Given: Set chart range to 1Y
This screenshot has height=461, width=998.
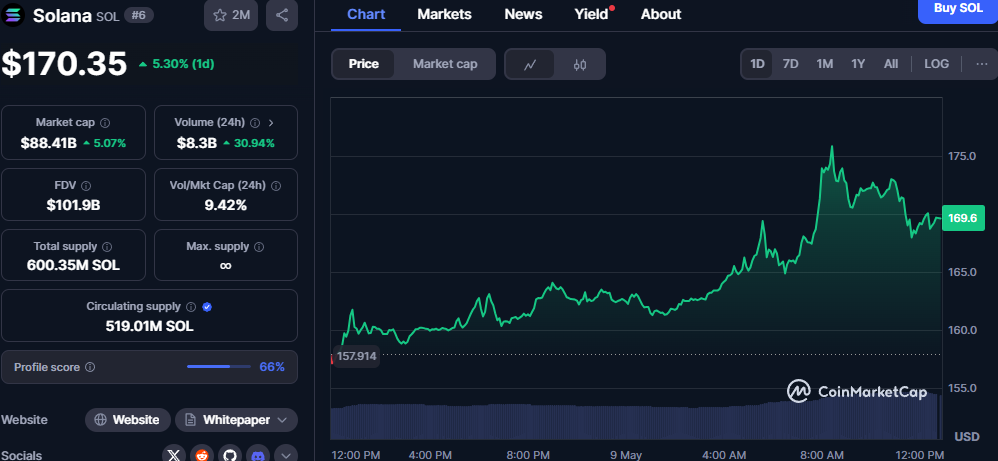Looking at the screenshot, I should coord(858,64).
